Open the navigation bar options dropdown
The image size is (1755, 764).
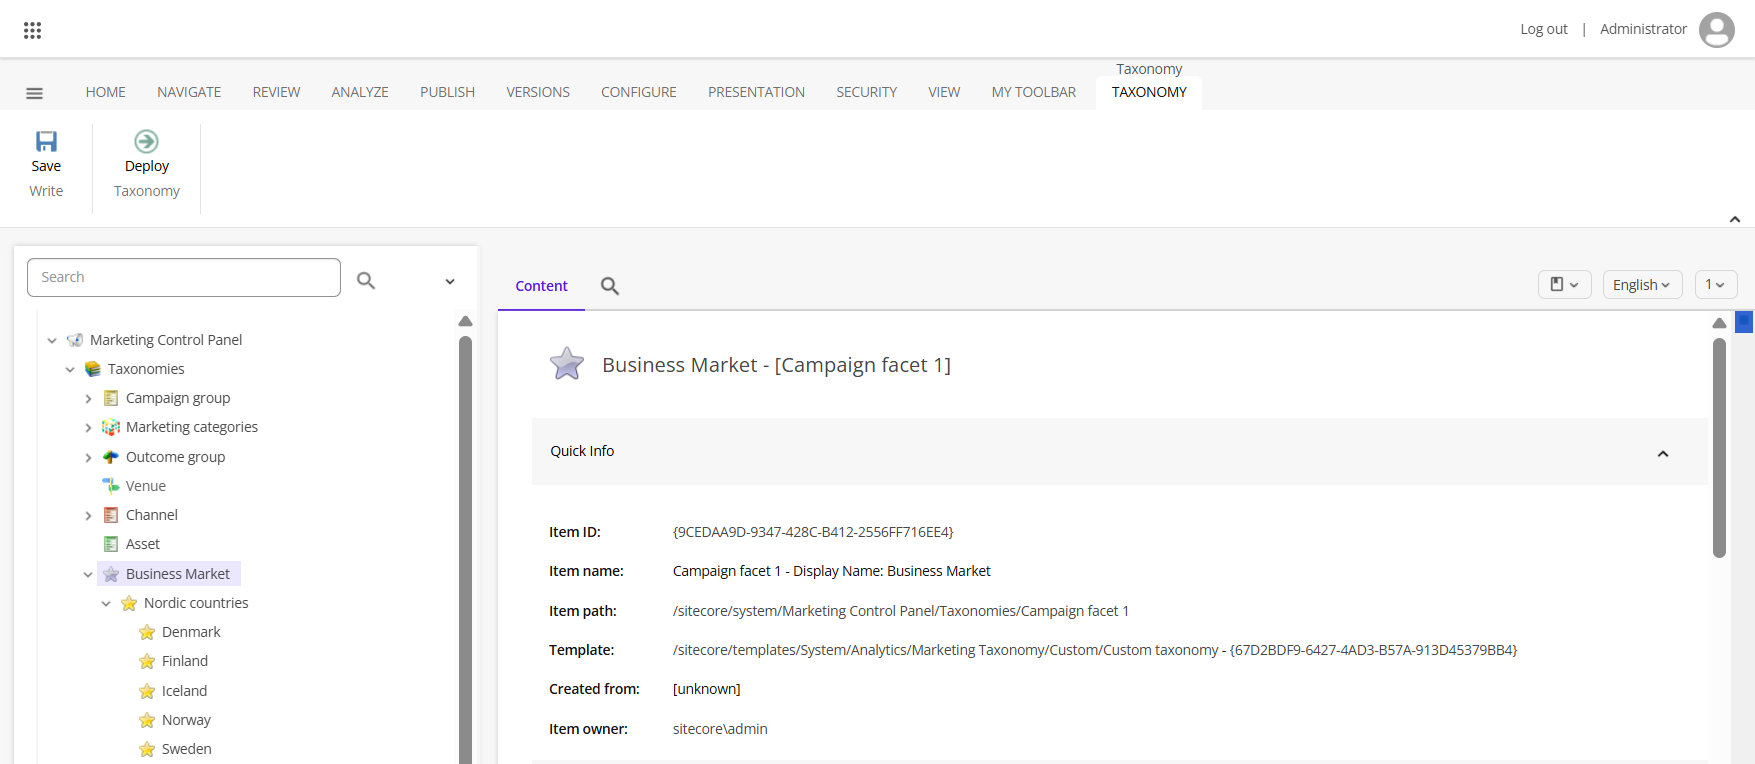tap(1565, 285)
